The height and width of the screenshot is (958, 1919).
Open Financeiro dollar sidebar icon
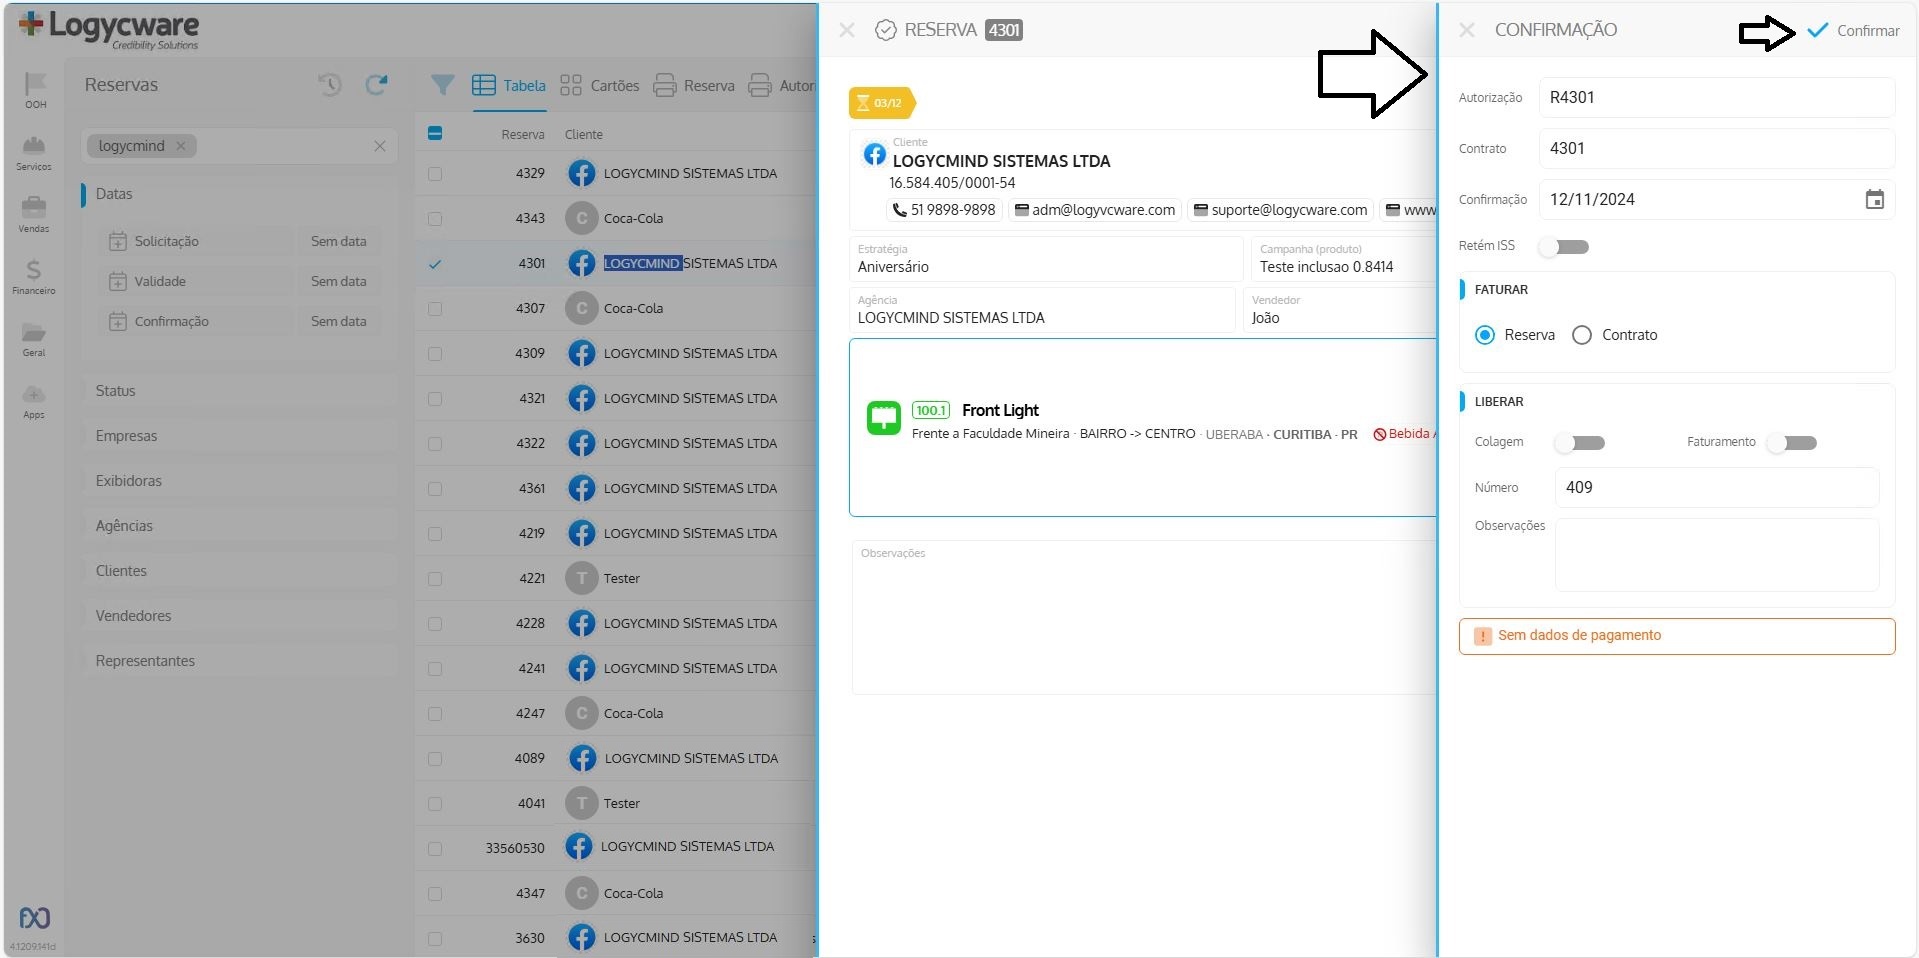point(34,276)
